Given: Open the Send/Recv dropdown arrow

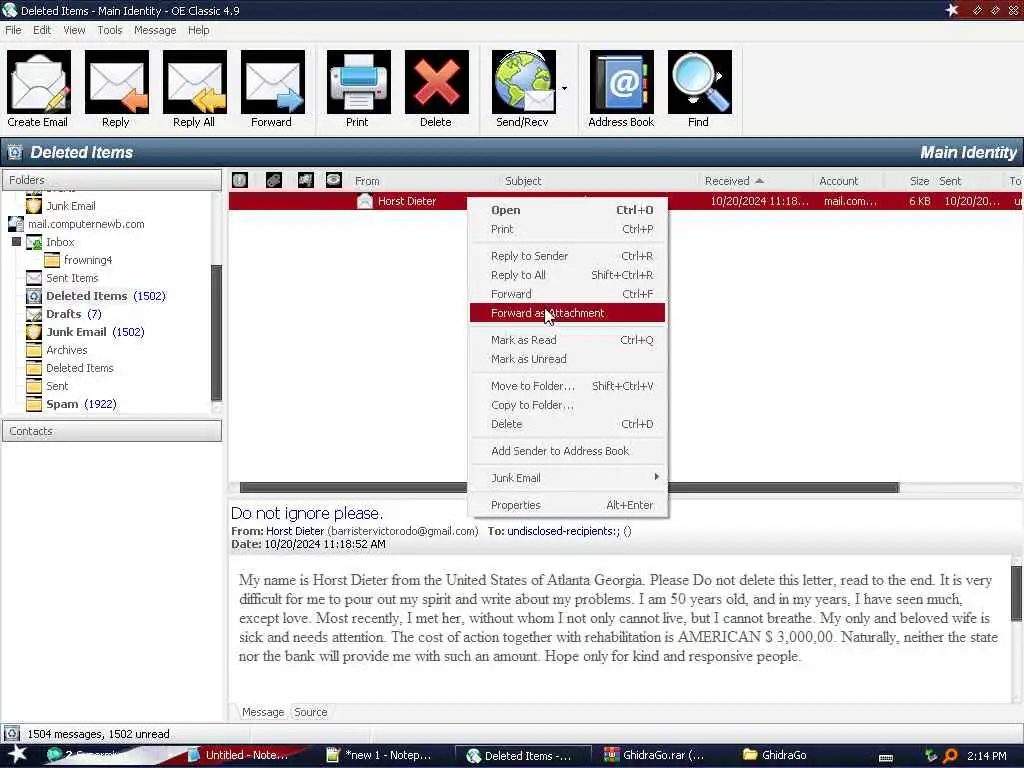Looking at the screenshot, I should 564,88.
